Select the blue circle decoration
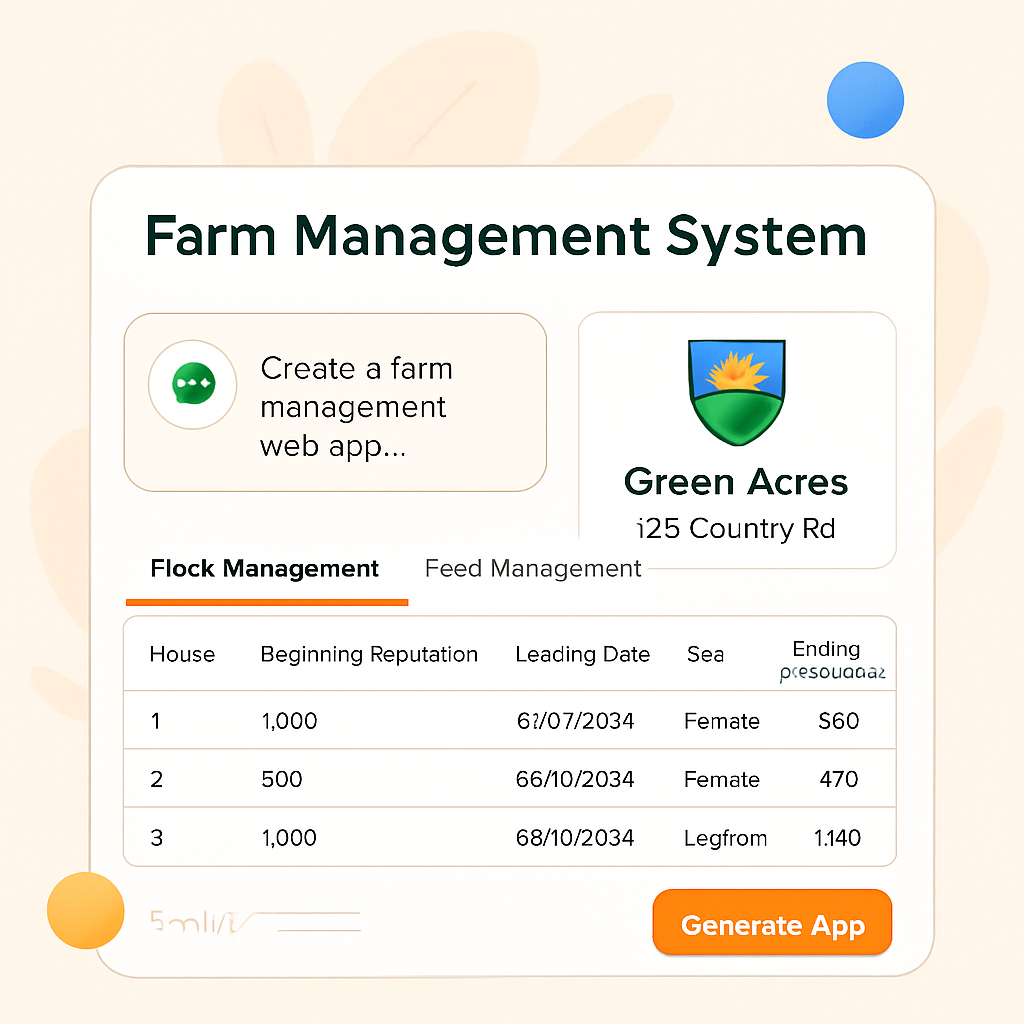 [x=866, y=101]
